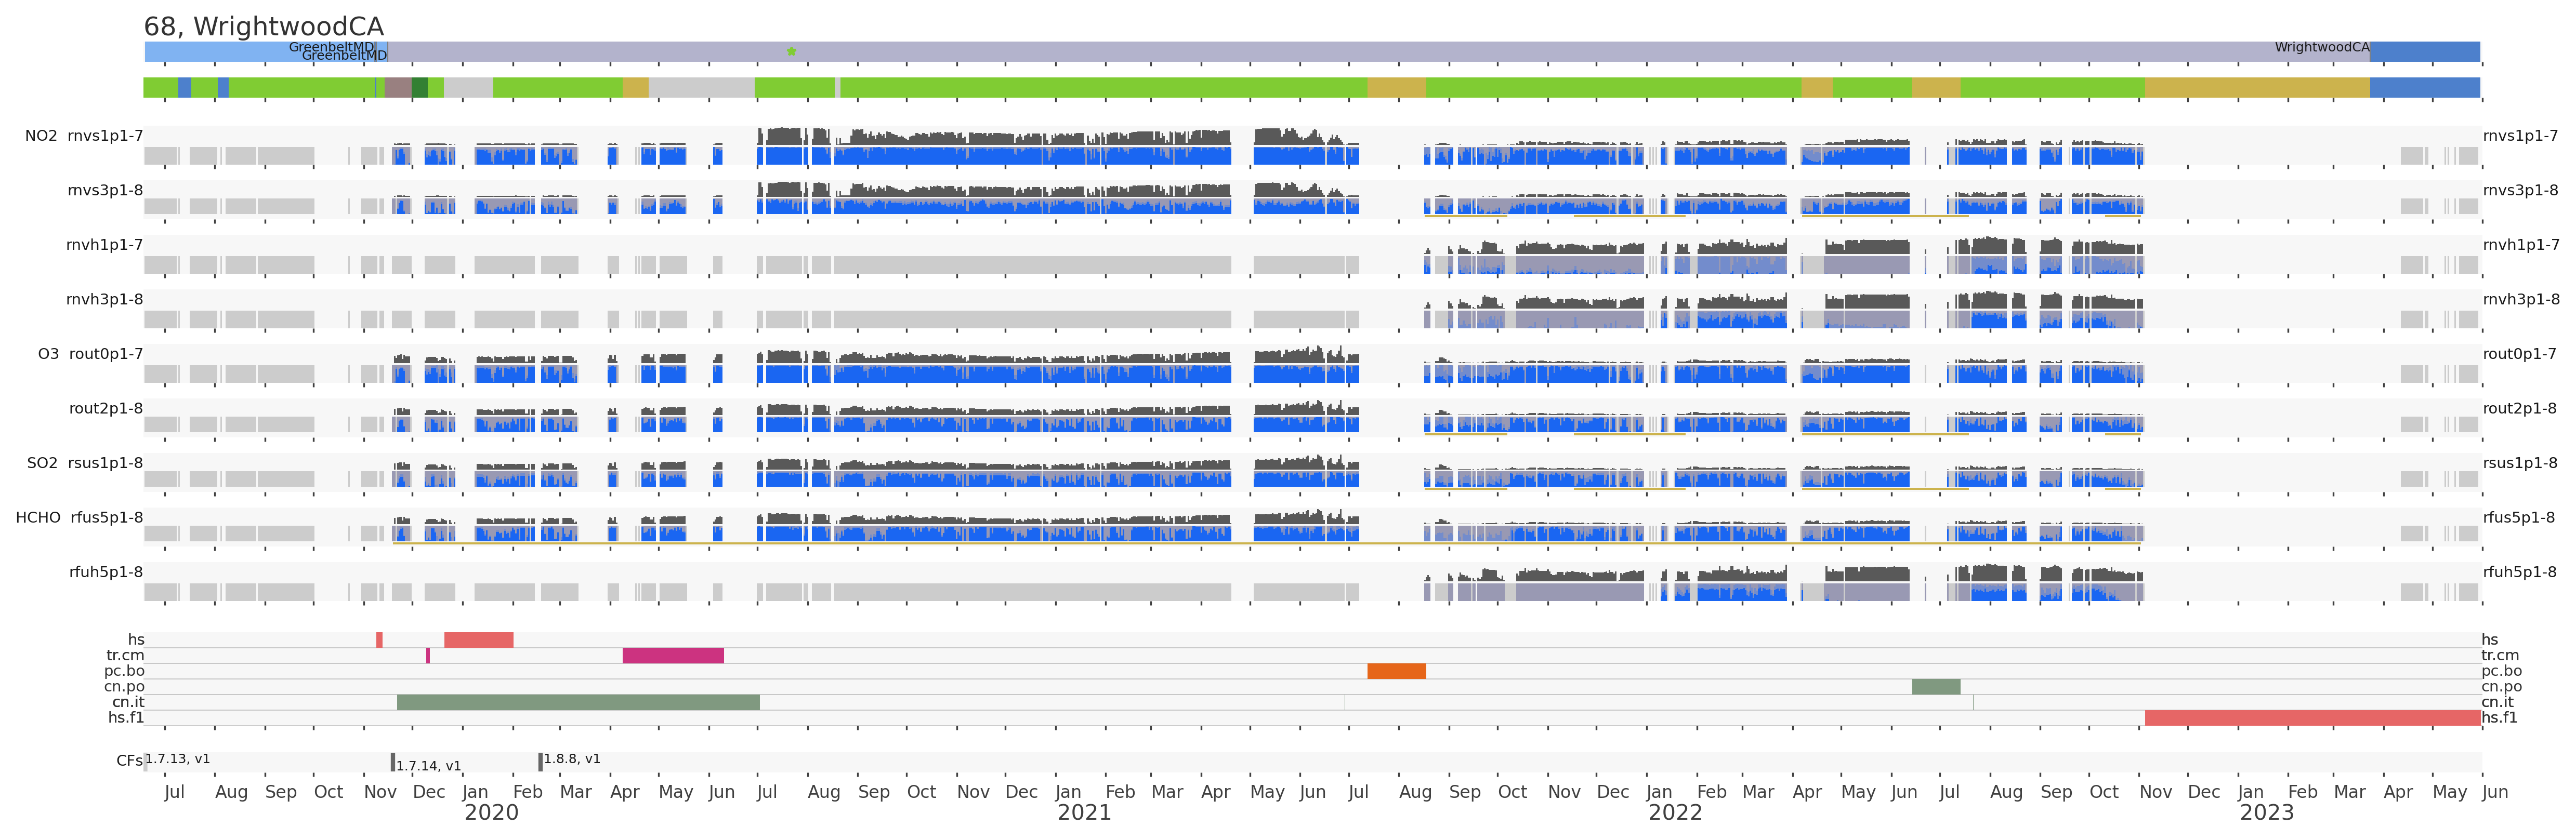Click the 2021 year label on the axis
2576x840 pixels.
pos(1084,813)
